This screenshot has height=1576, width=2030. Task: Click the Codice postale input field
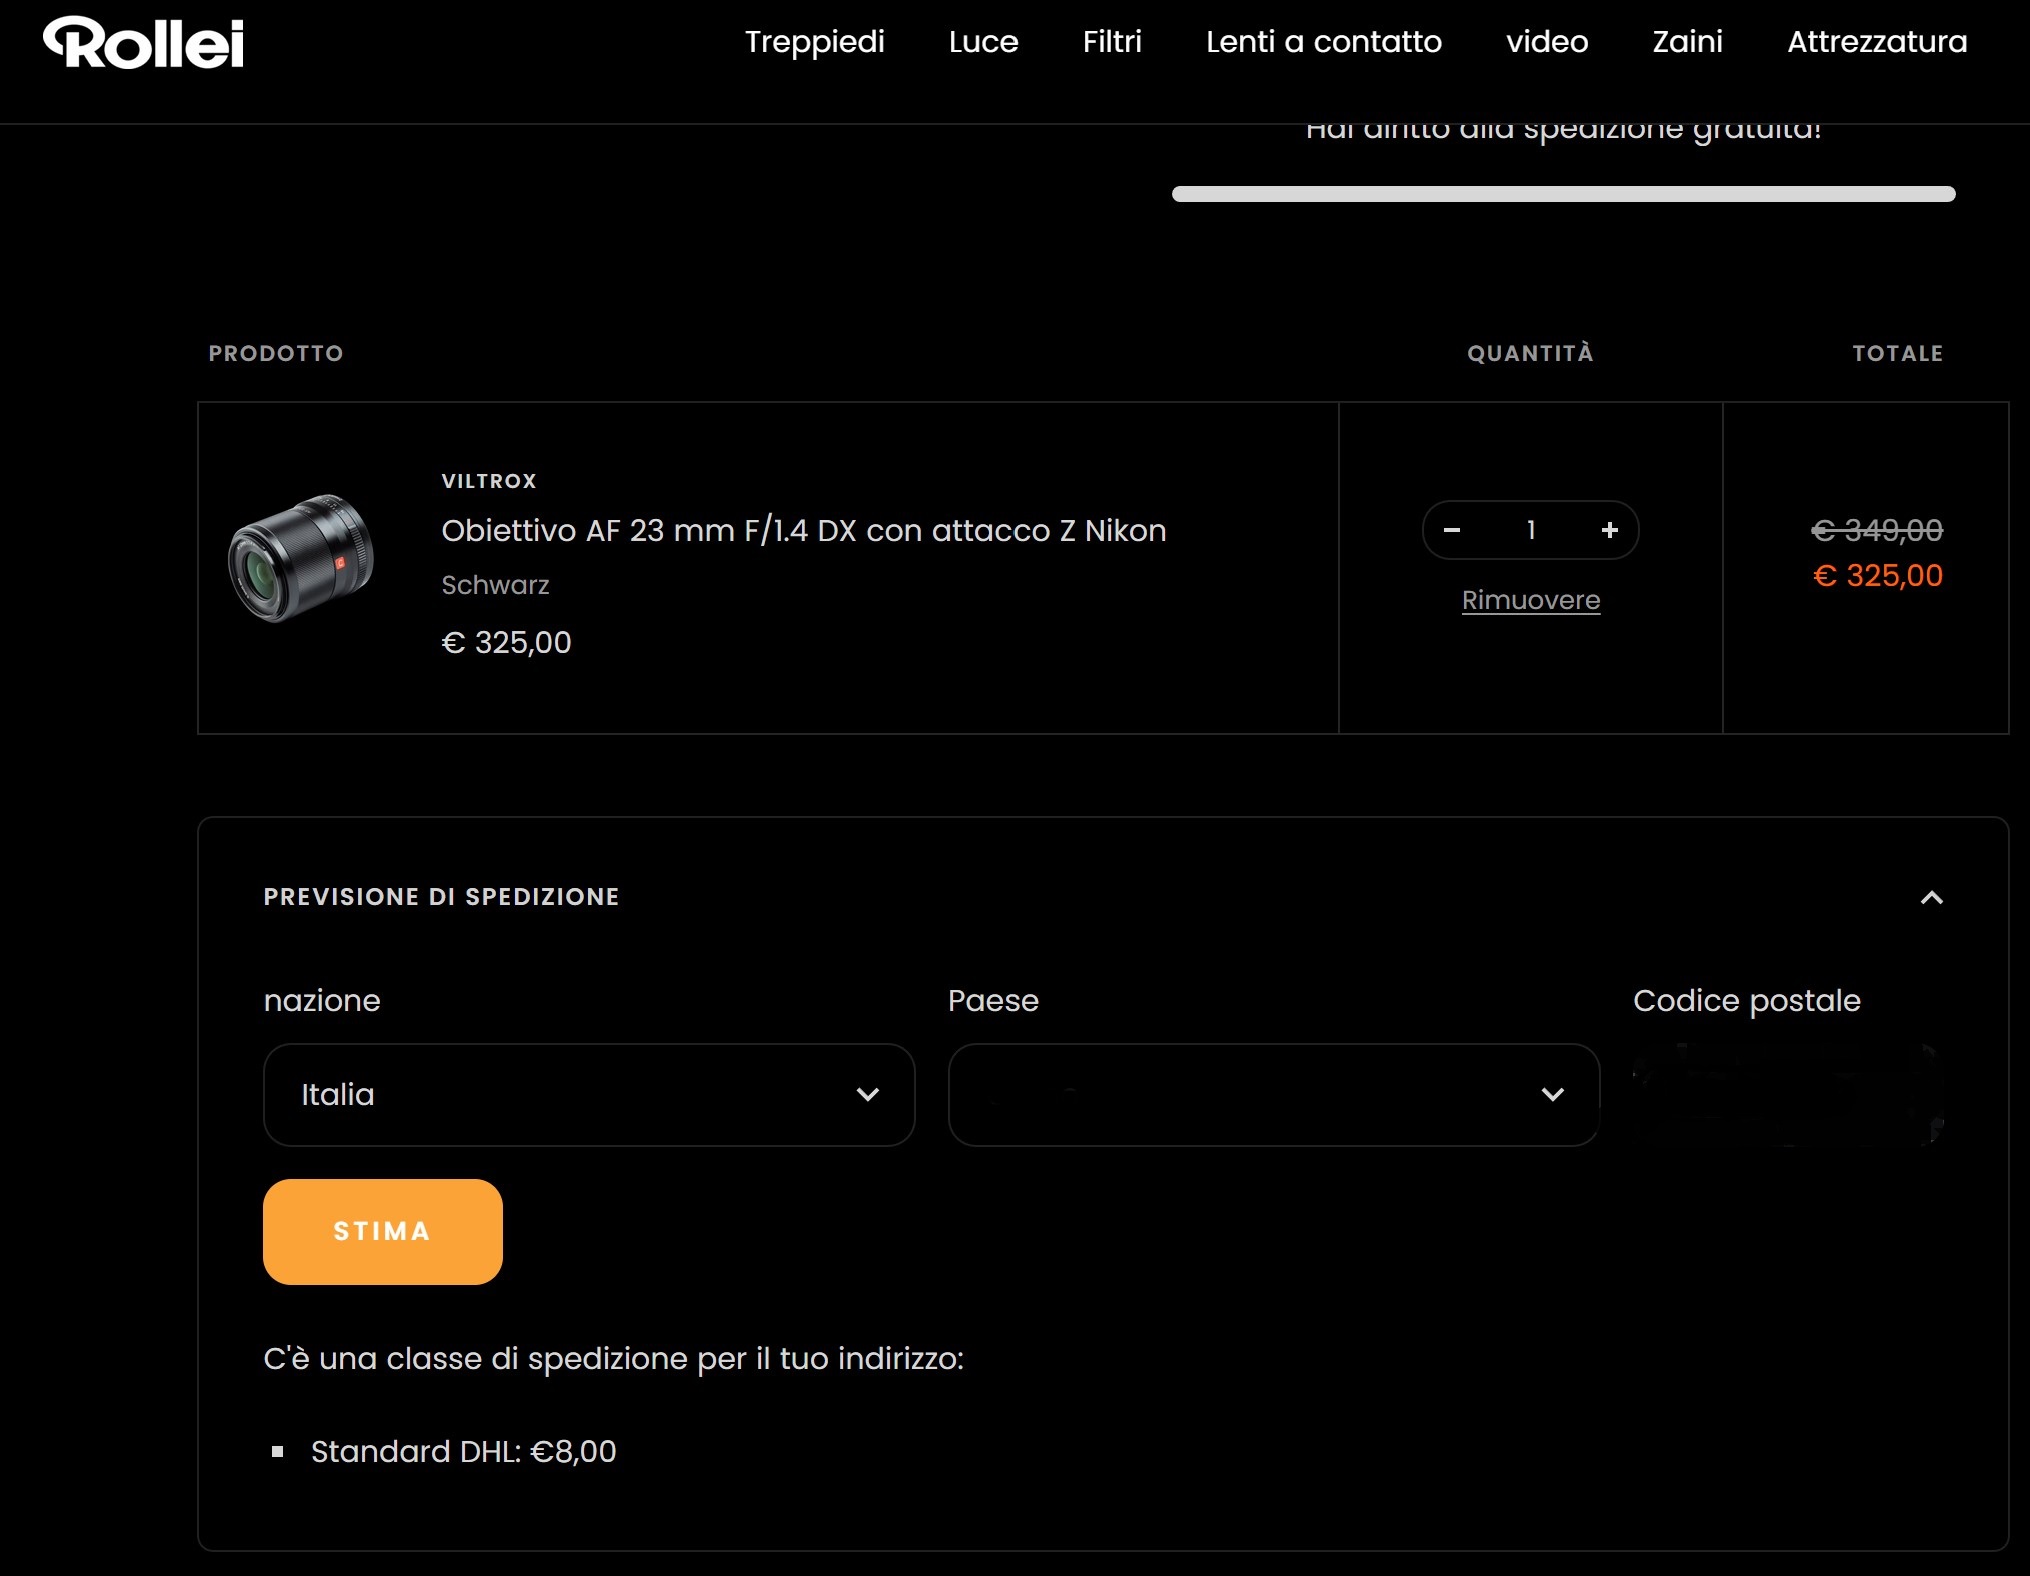(1788, 1095)
